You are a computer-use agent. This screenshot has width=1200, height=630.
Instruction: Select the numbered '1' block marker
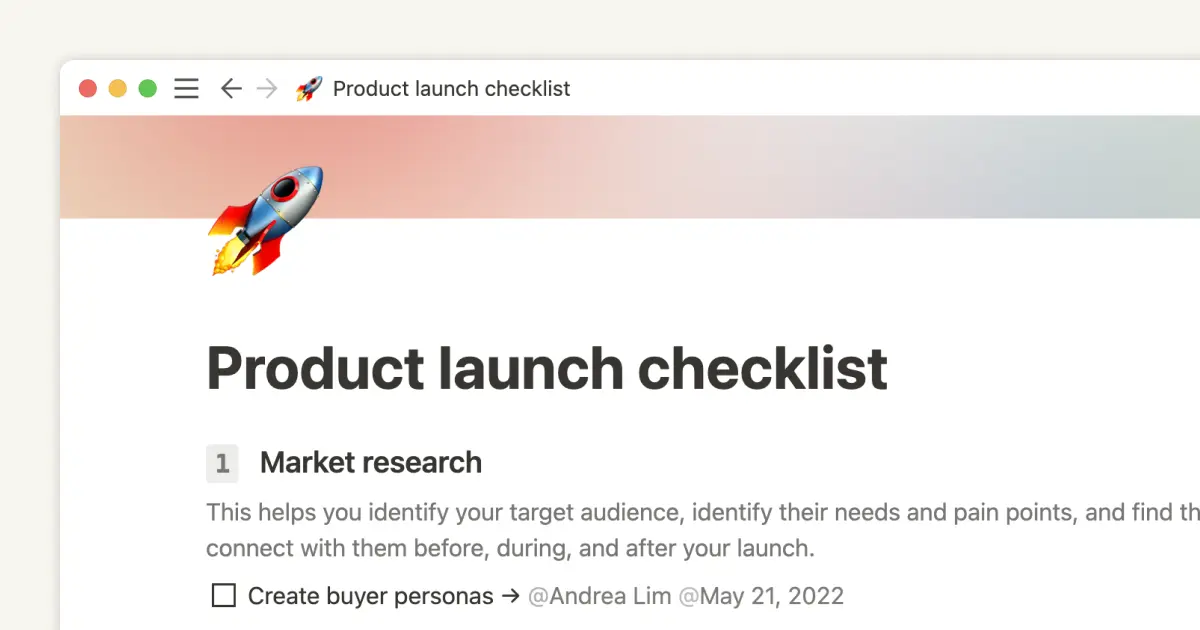tap(222, 463)
